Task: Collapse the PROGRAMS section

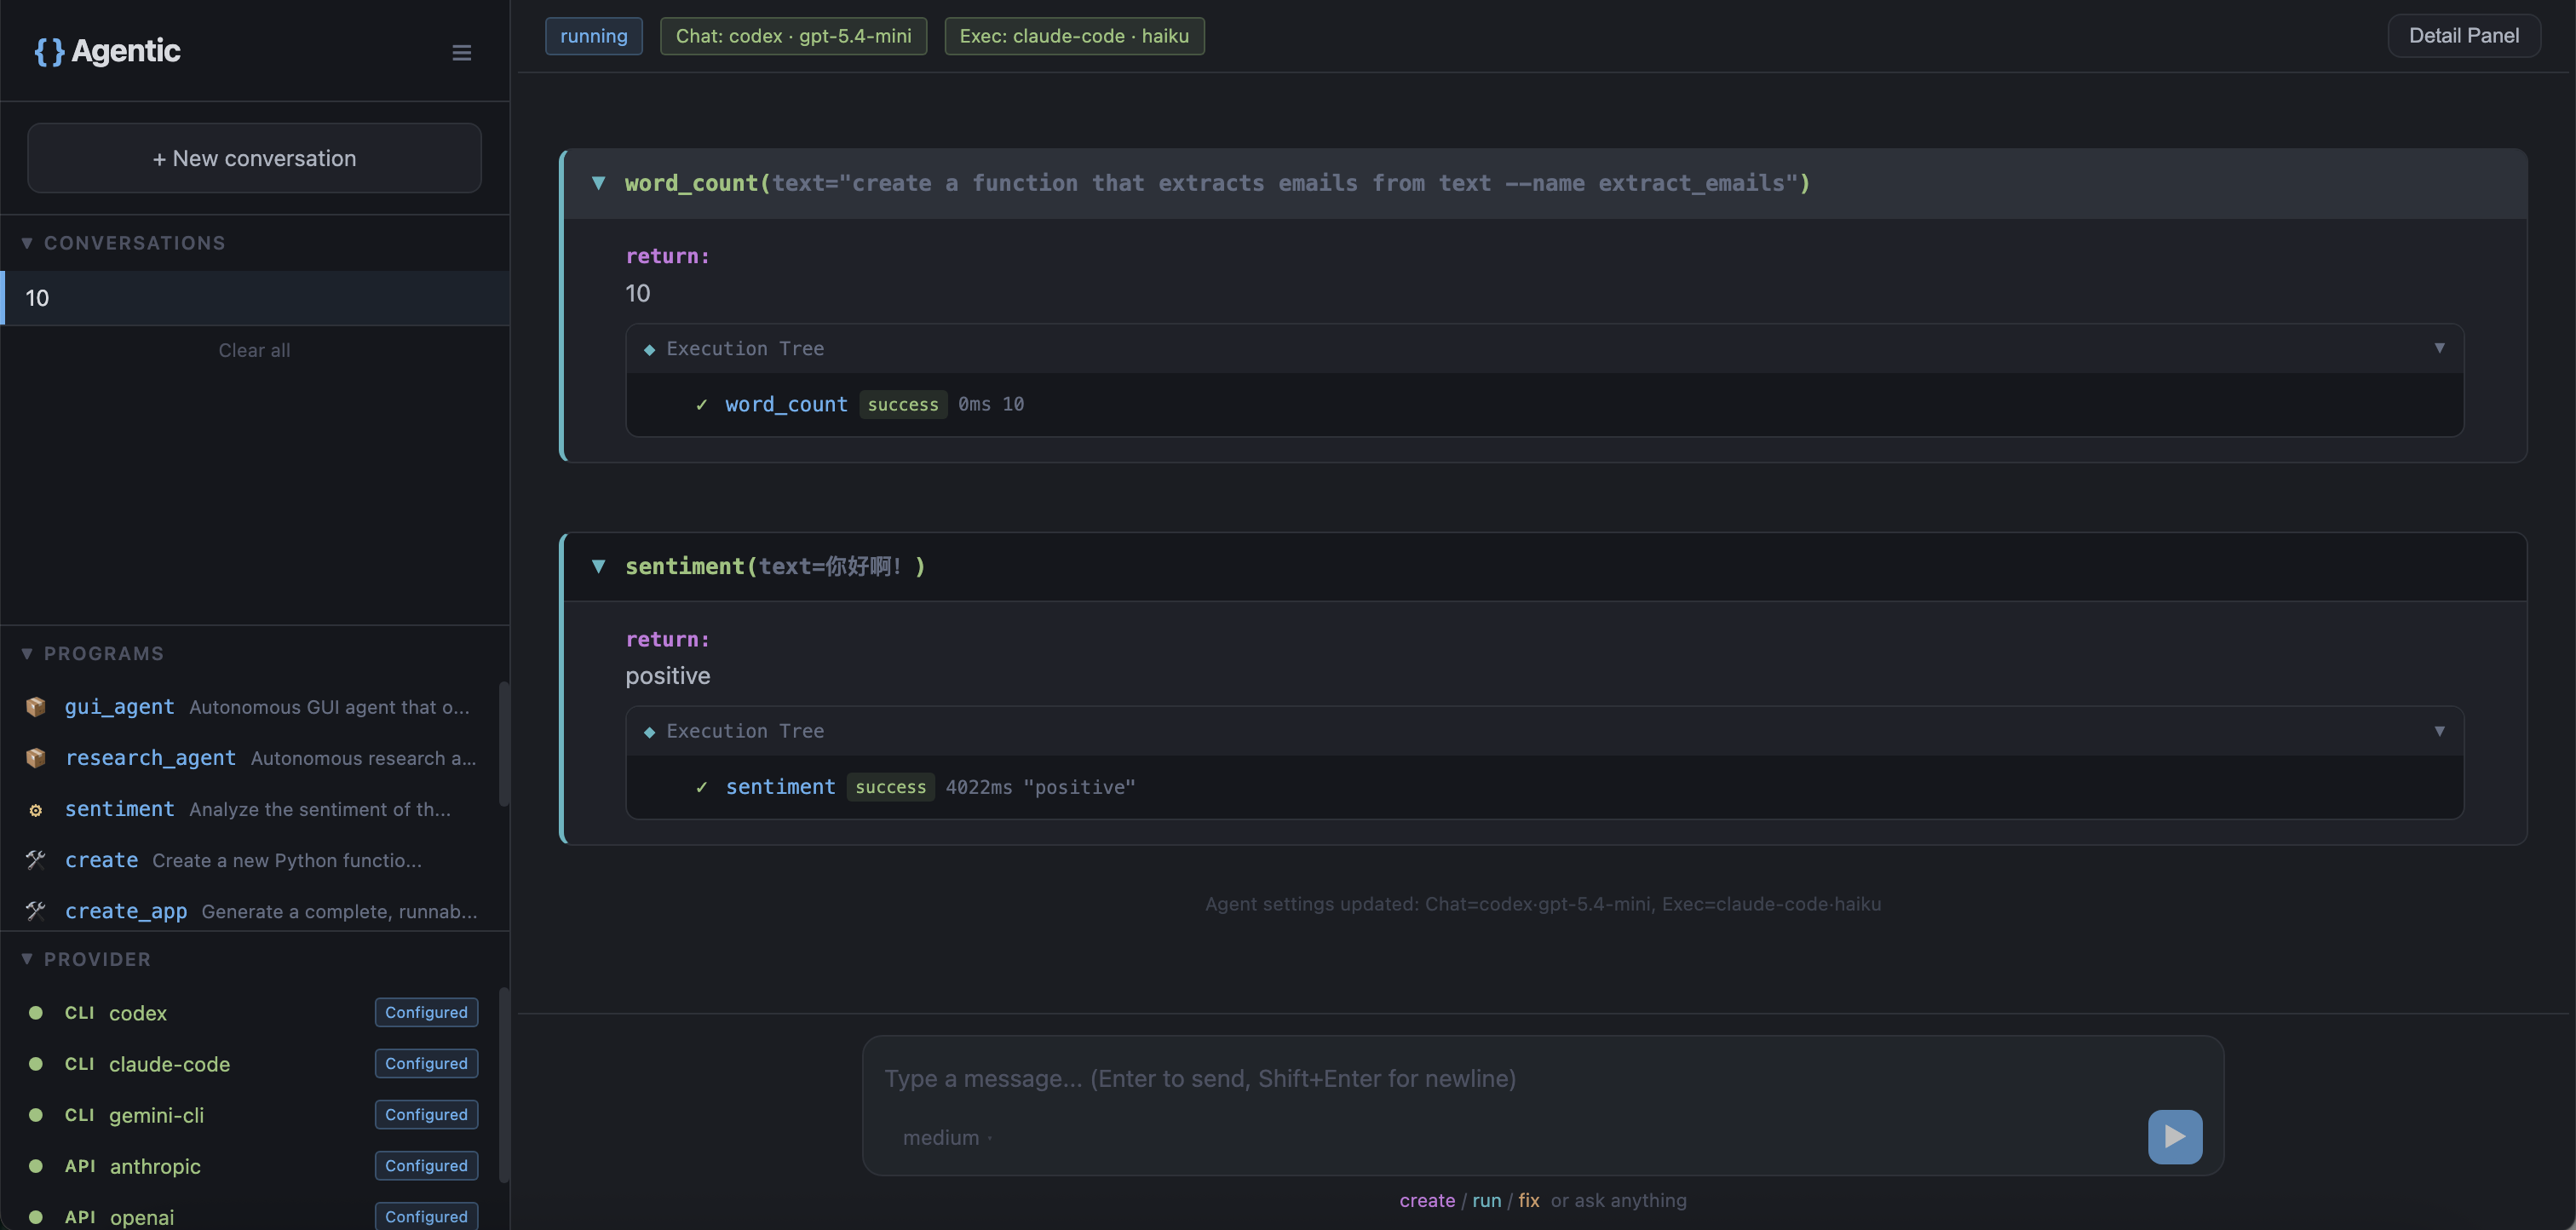Action: tap(27, 653)
